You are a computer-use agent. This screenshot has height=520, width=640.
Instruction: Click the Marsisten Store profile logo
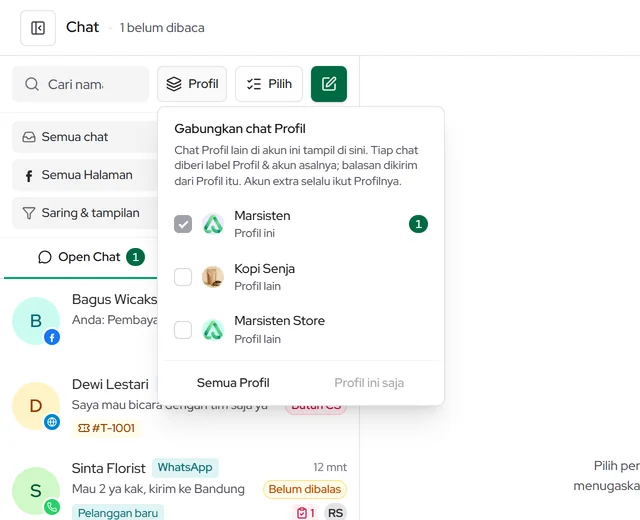pyautogui.click(x=213, y=330)
